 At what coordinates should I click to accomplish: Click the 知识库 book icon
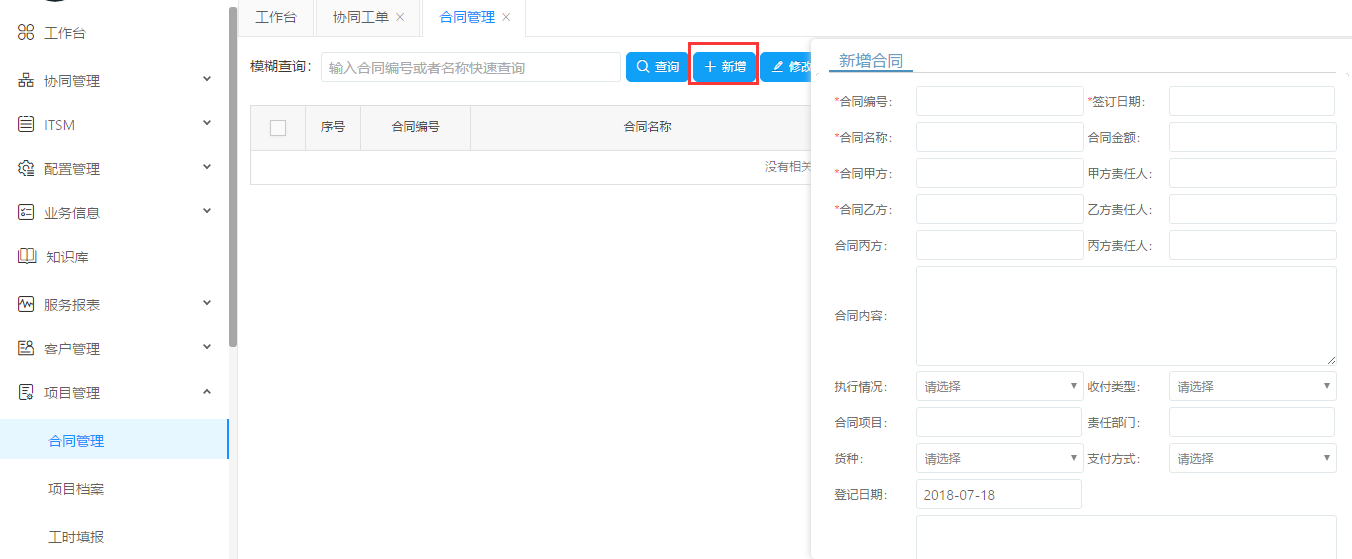tap(26, 256)
